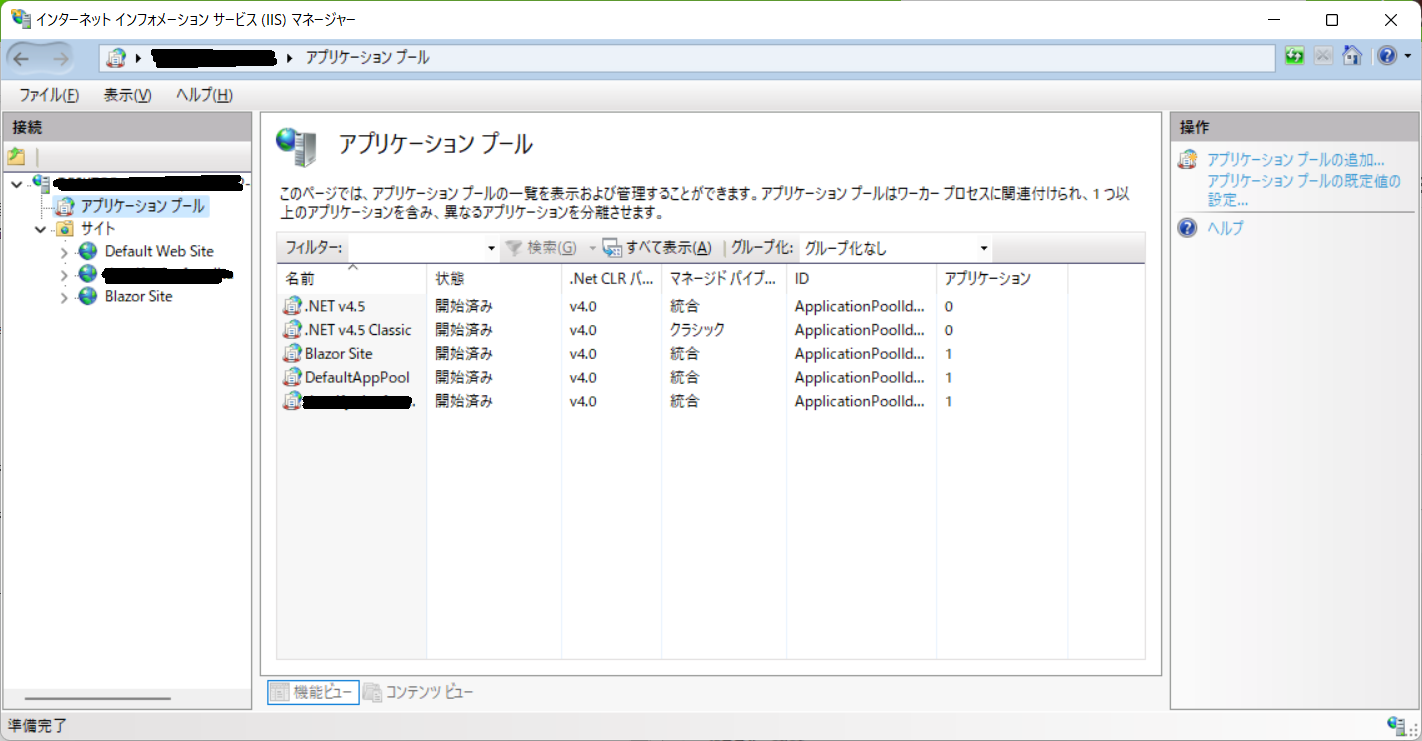This screenshot has height=741, width=1422.
Task: Click the フィルター text input
Action: pos(415,248)
